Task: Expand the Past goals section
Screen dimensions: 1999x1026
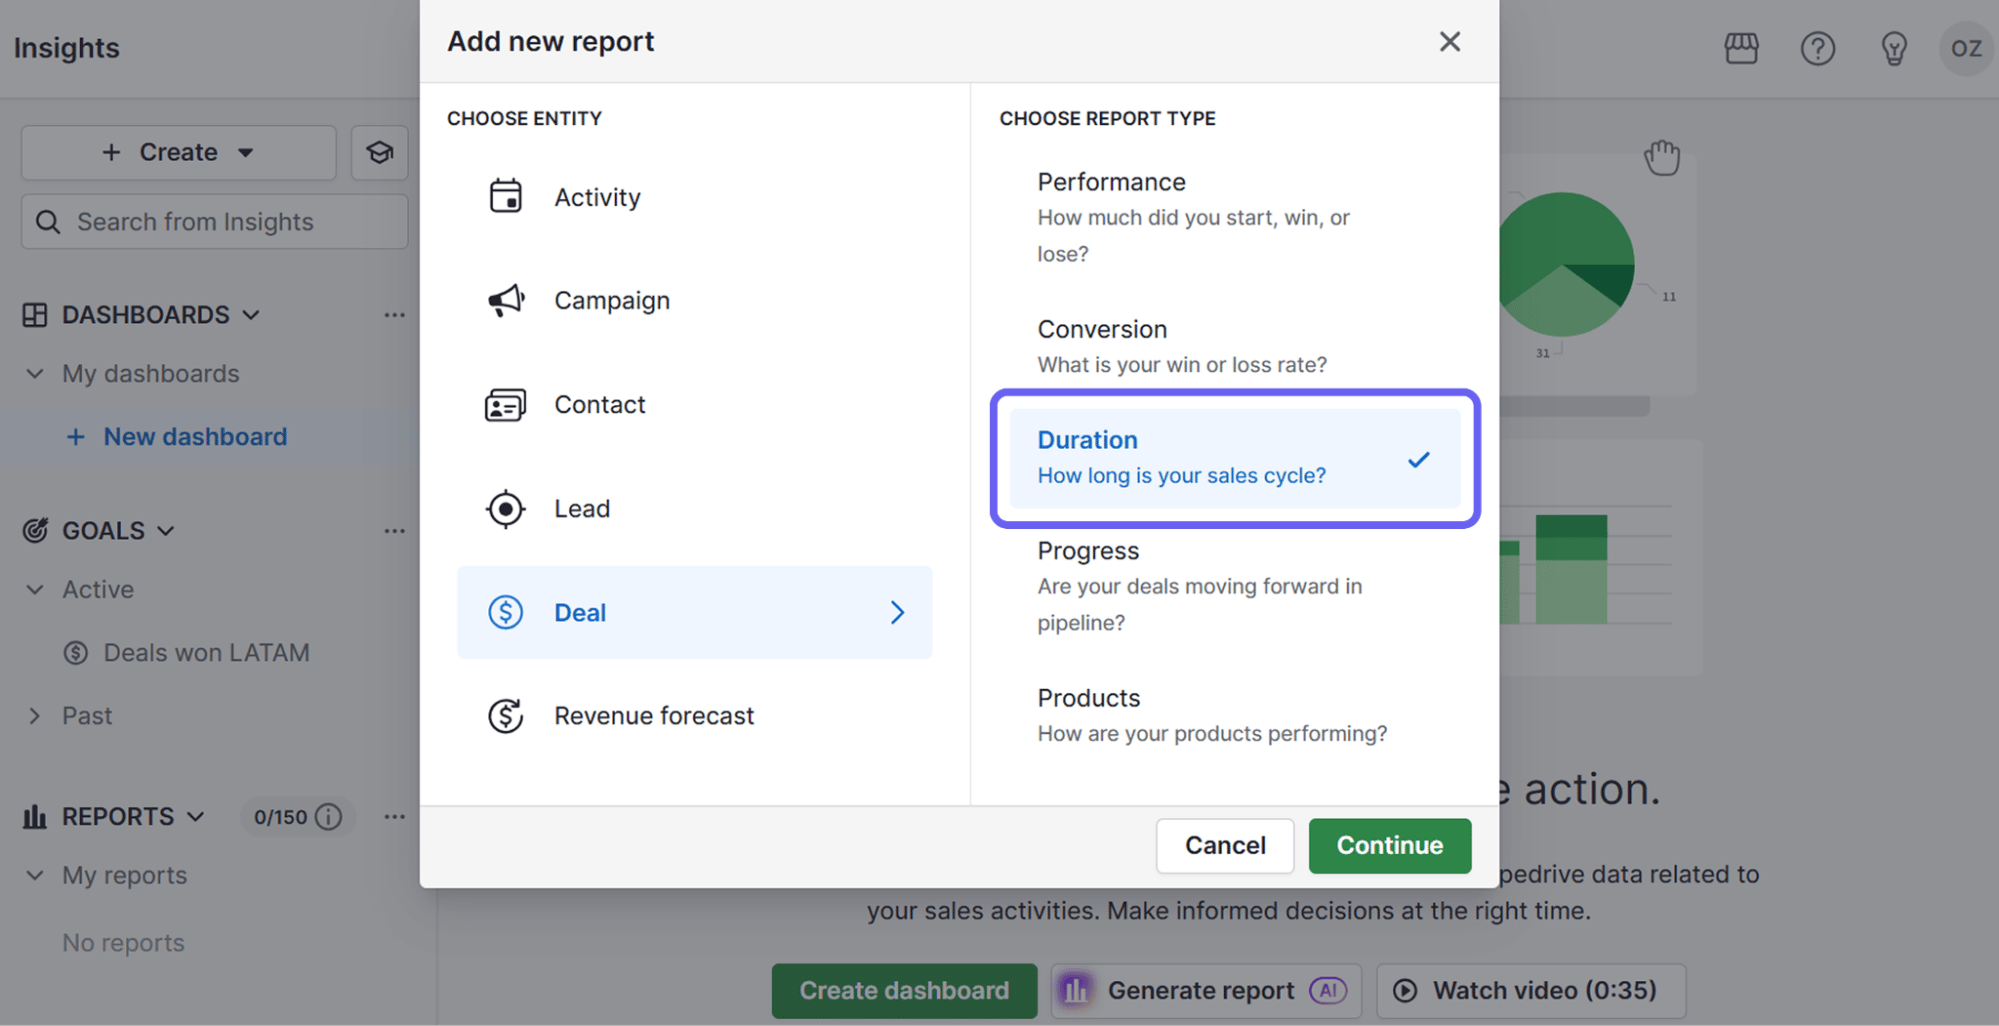Action: pyautogui.click(x=35, y=716)
